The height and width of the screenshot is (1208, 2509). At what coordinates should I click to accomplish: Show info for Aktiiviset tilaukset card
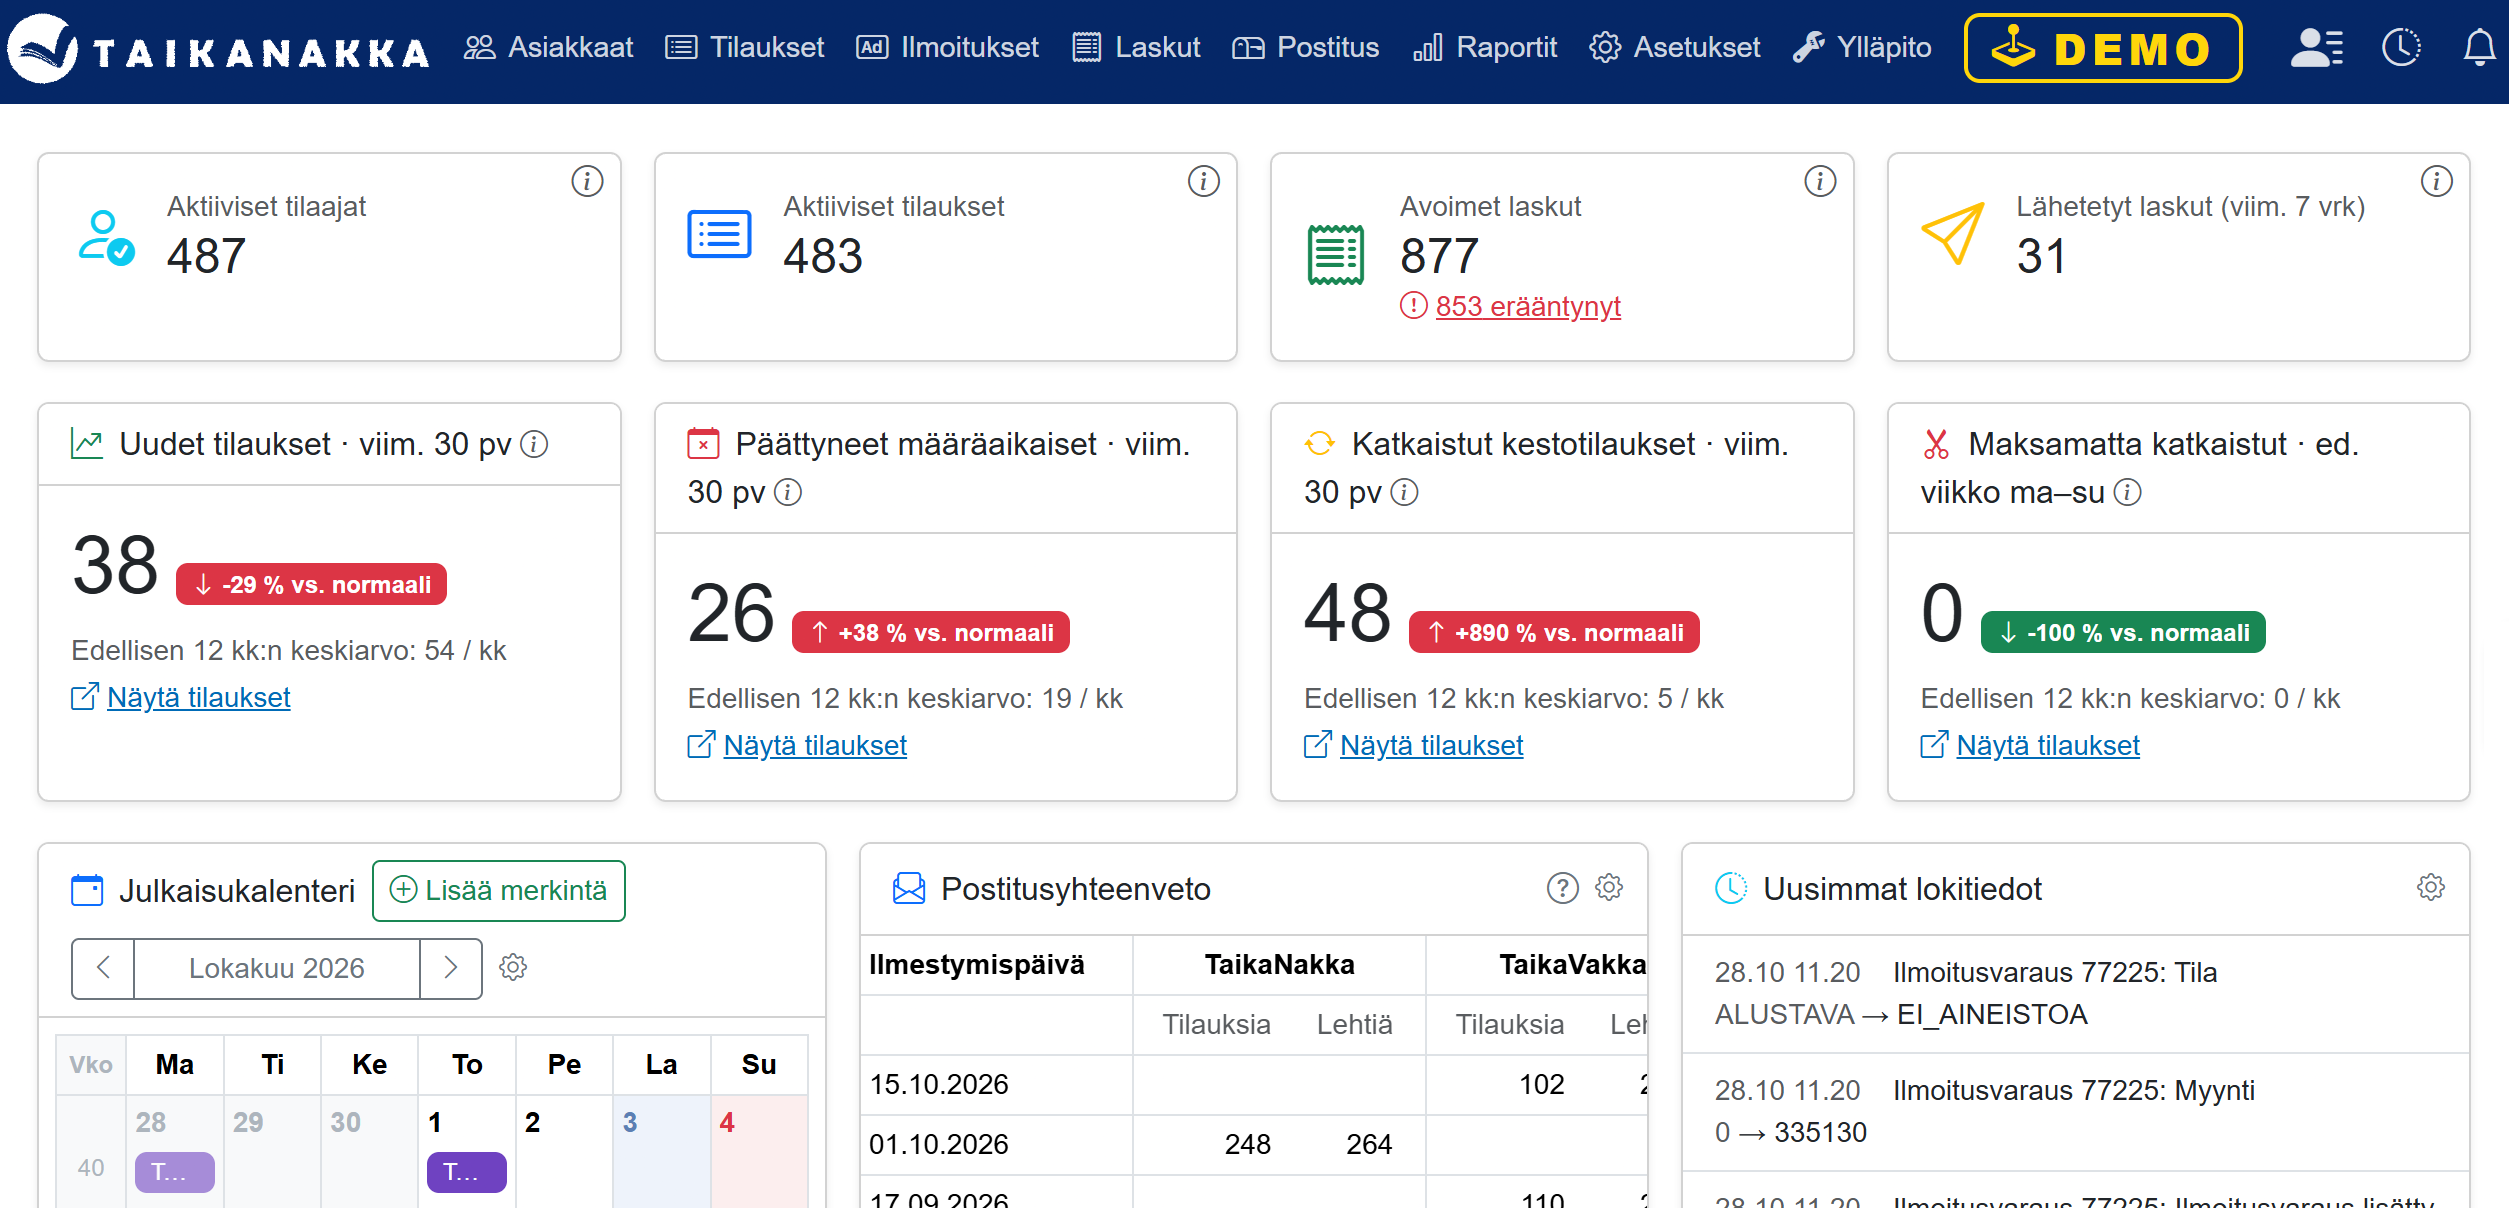1204,181
